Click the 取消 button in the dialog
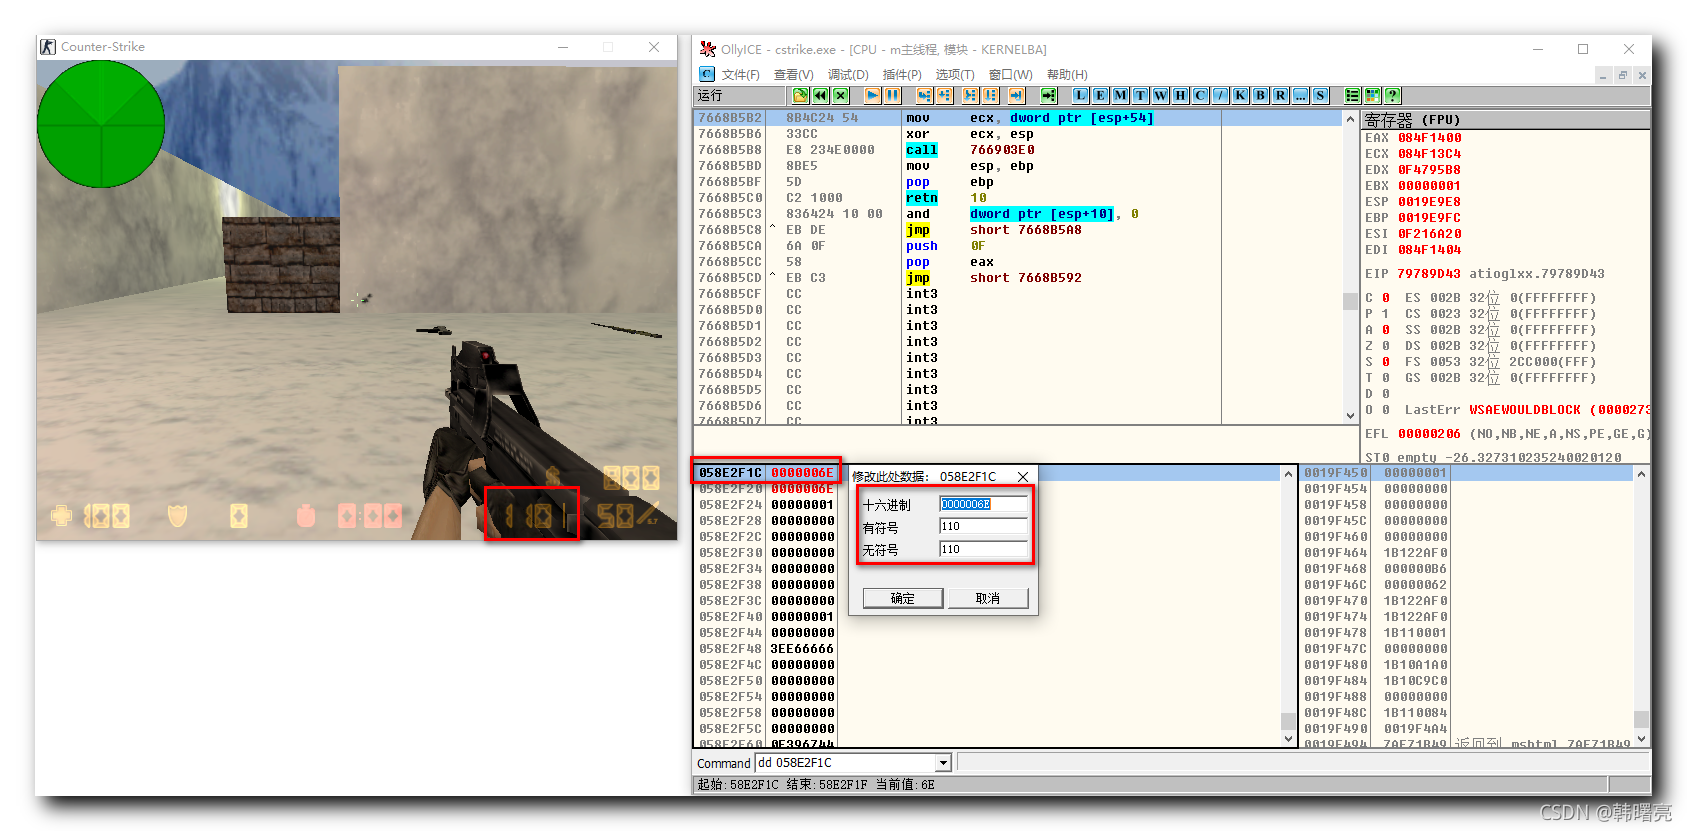Image resolution: width=1687 pixels, height=831 pixels. [988, 598]
